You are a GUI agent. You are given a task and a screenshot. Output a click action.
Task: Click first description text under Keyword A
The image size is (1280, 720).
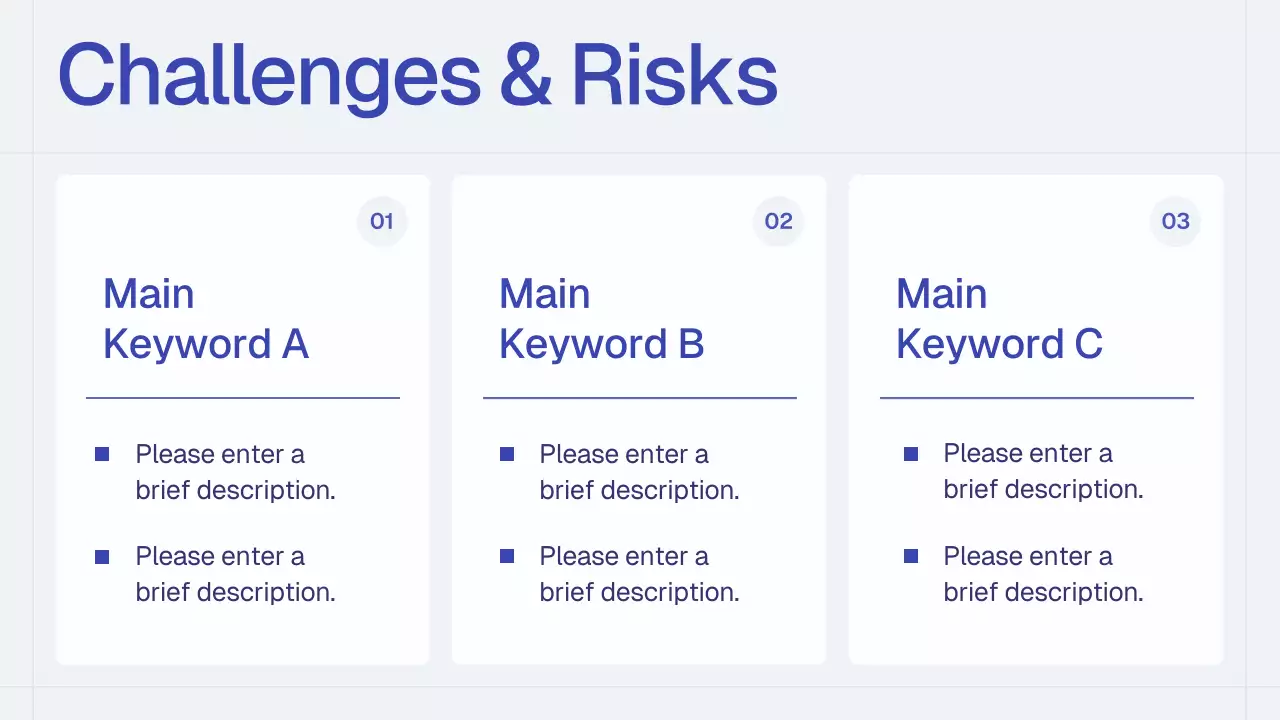point(235,472)
